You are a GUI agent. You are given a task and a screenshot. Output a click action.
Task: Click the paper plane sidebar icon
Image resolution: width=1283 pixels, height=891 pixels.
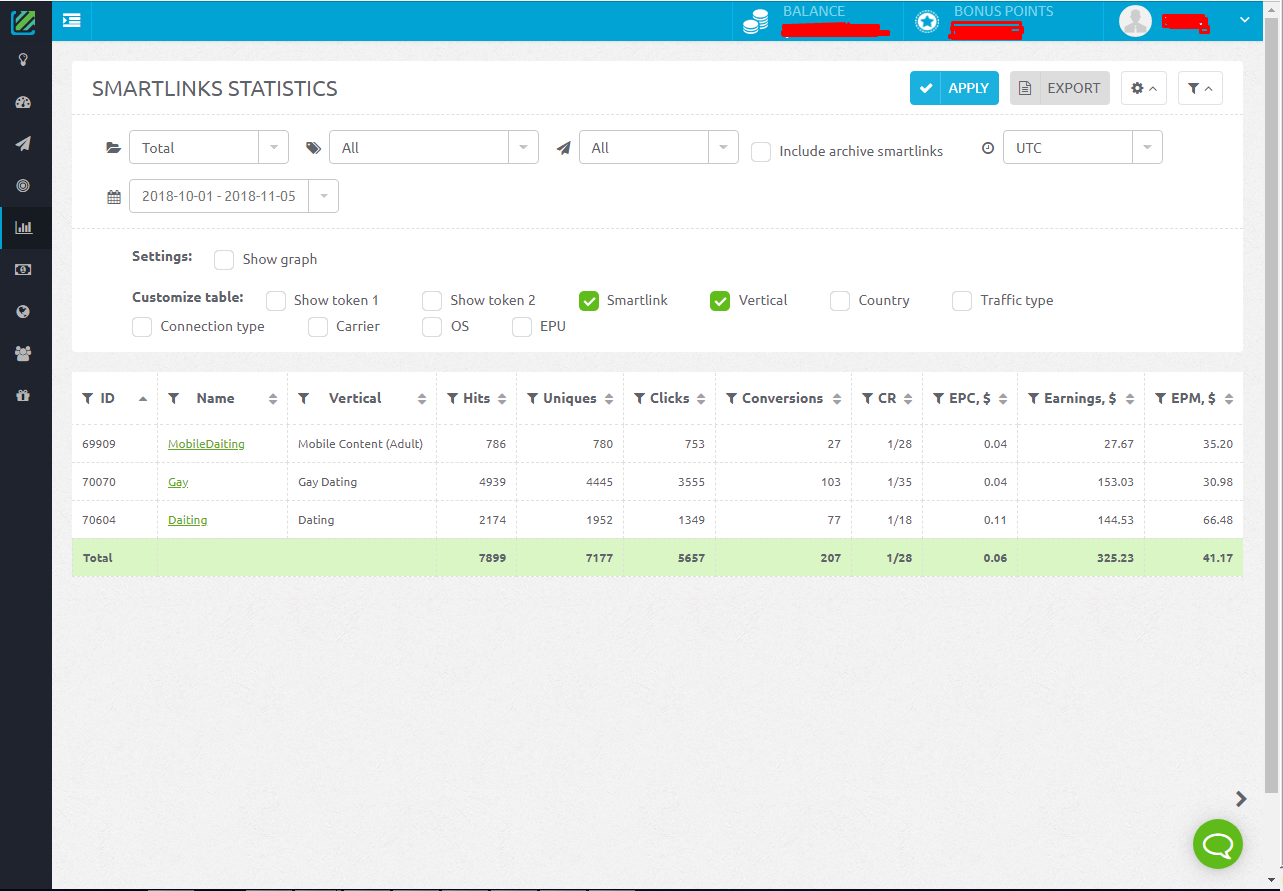coord(24,144)
